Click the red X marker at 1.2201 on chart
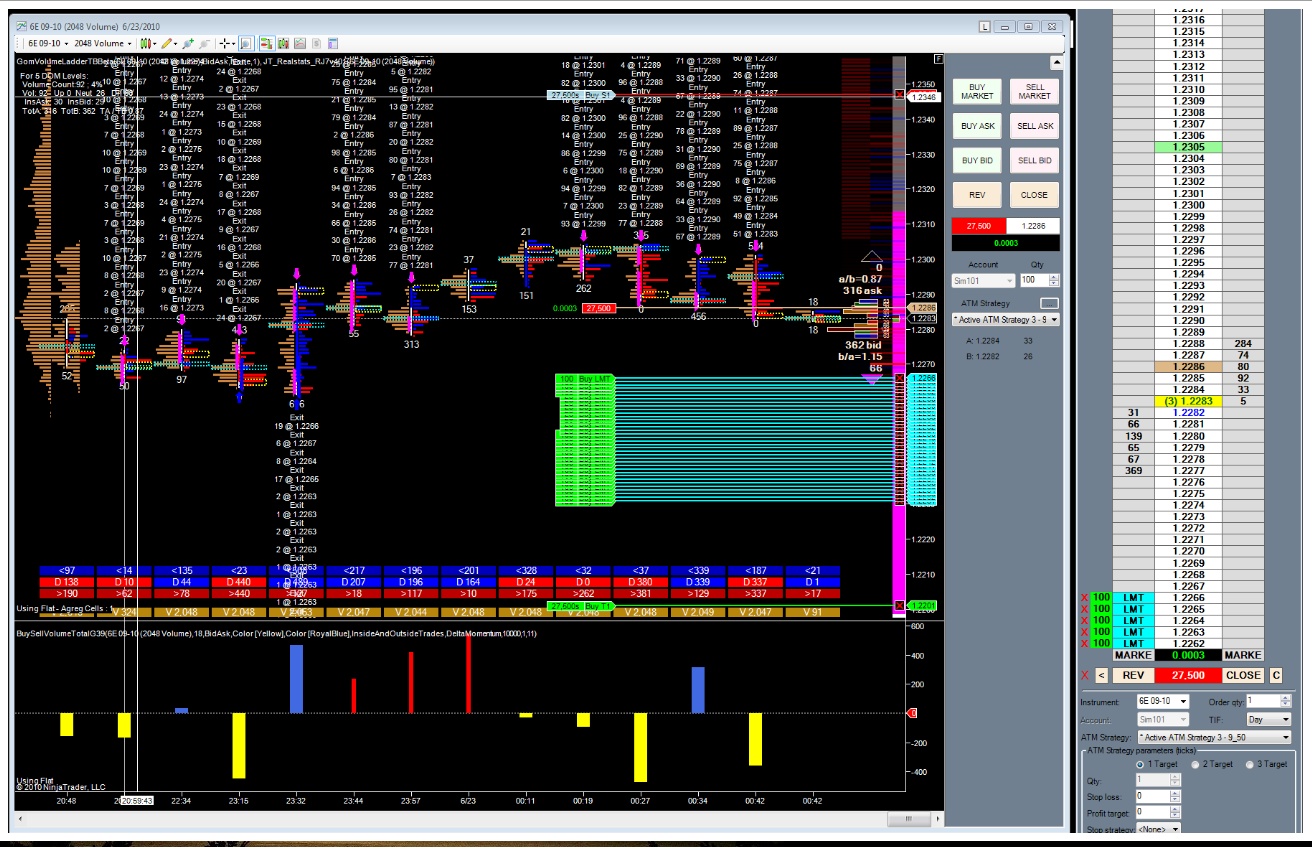The height and width of the screenshot is (847, 1312). coord(899,606)
